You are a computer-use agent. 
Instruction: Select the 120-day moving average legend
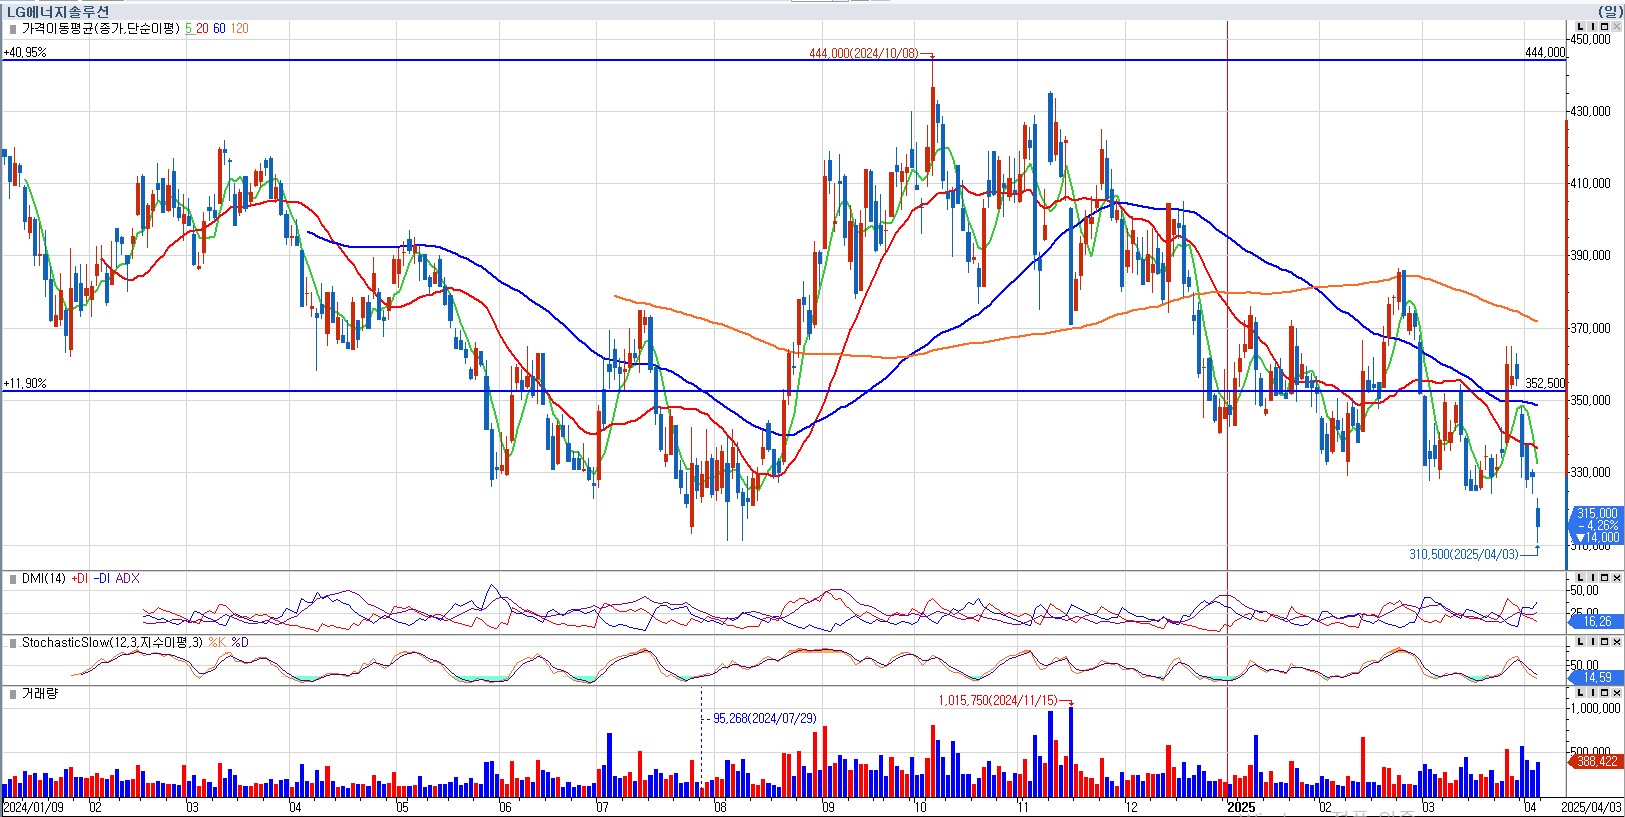click(x=239, y=29)
